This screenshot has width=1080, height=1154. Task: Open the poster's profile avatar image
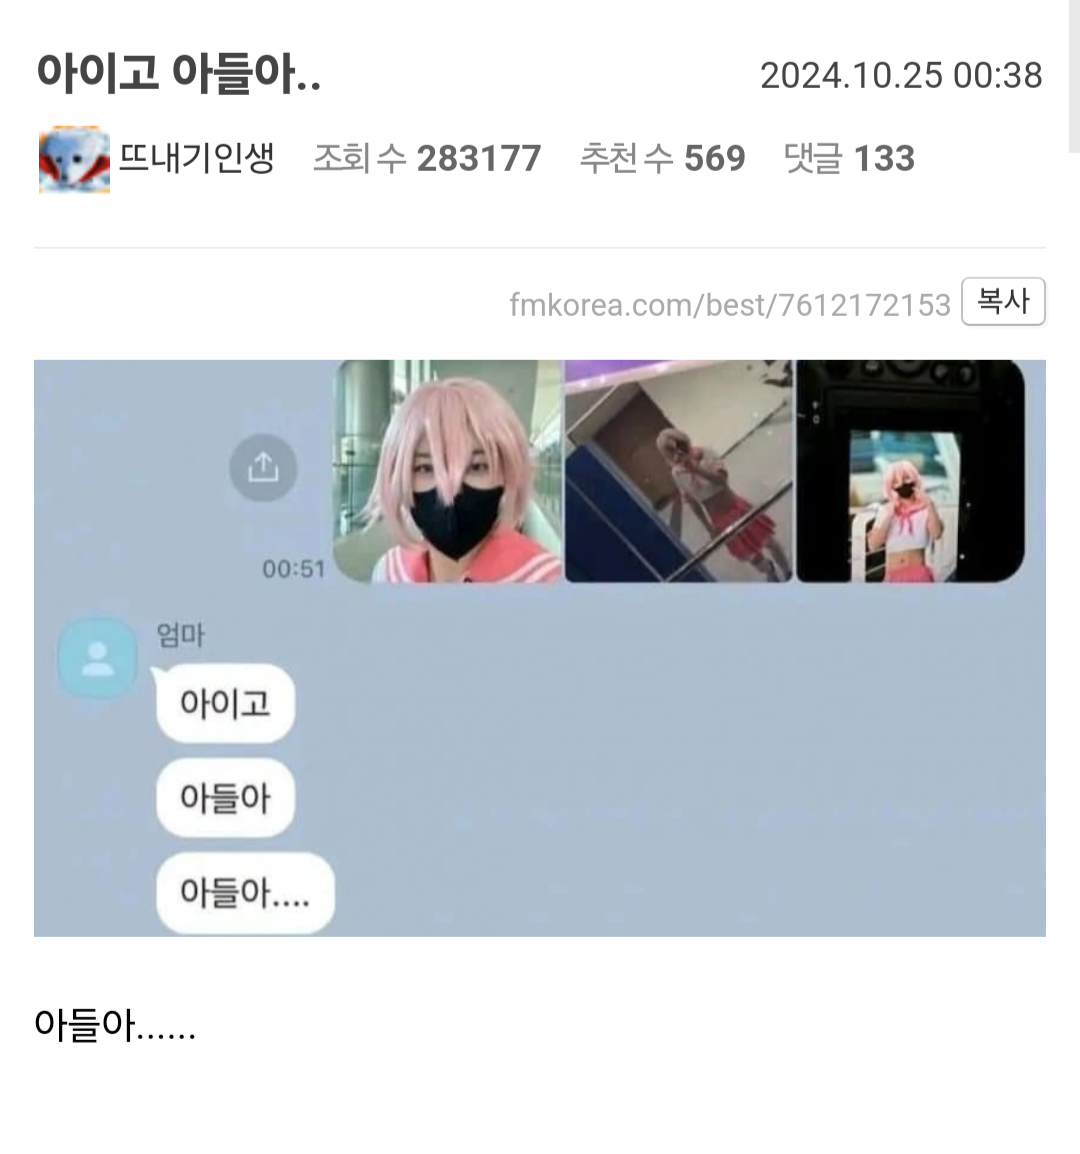(74, 159)
